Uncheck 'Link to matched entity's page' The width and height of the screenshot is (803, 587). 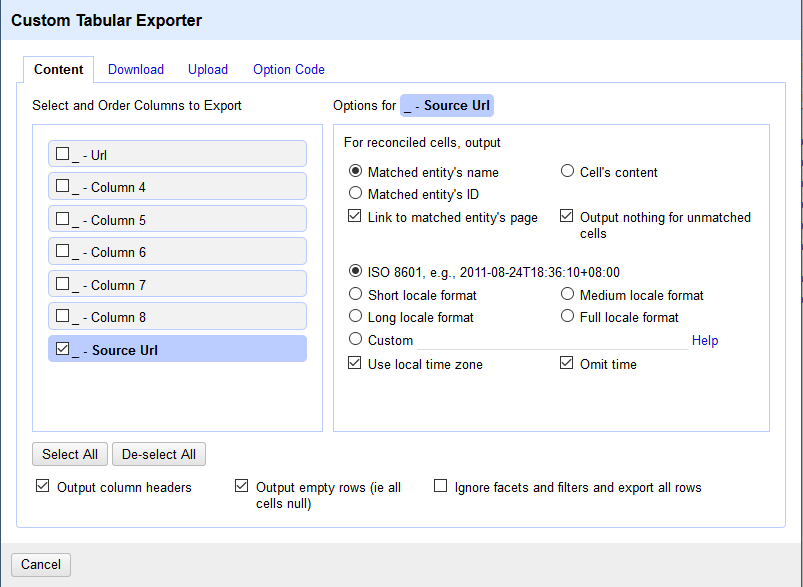(x=355, y=215)
